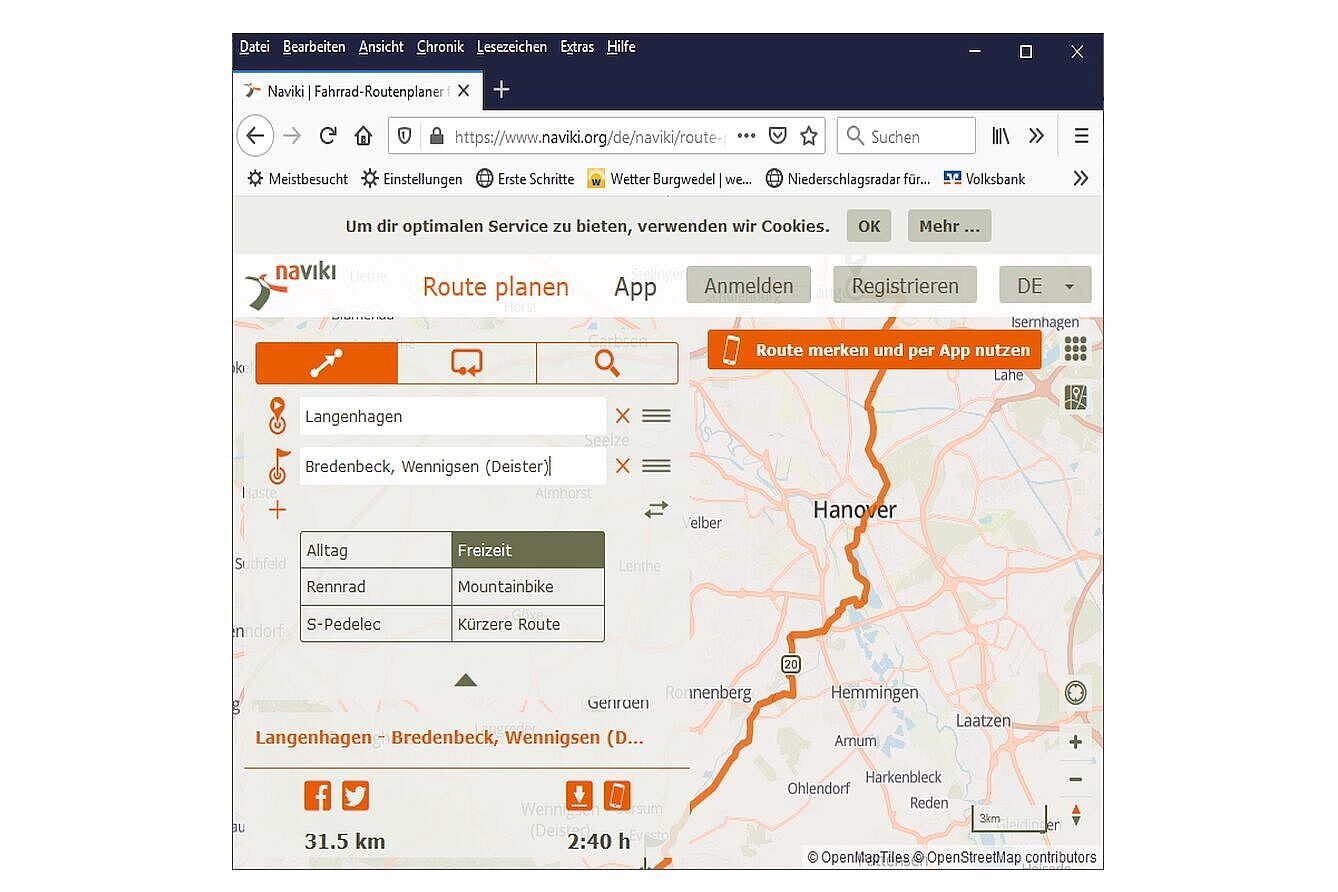The image size is (1338, 892).
Task: Reset map north compass arrow
Action: point(1076,815)
